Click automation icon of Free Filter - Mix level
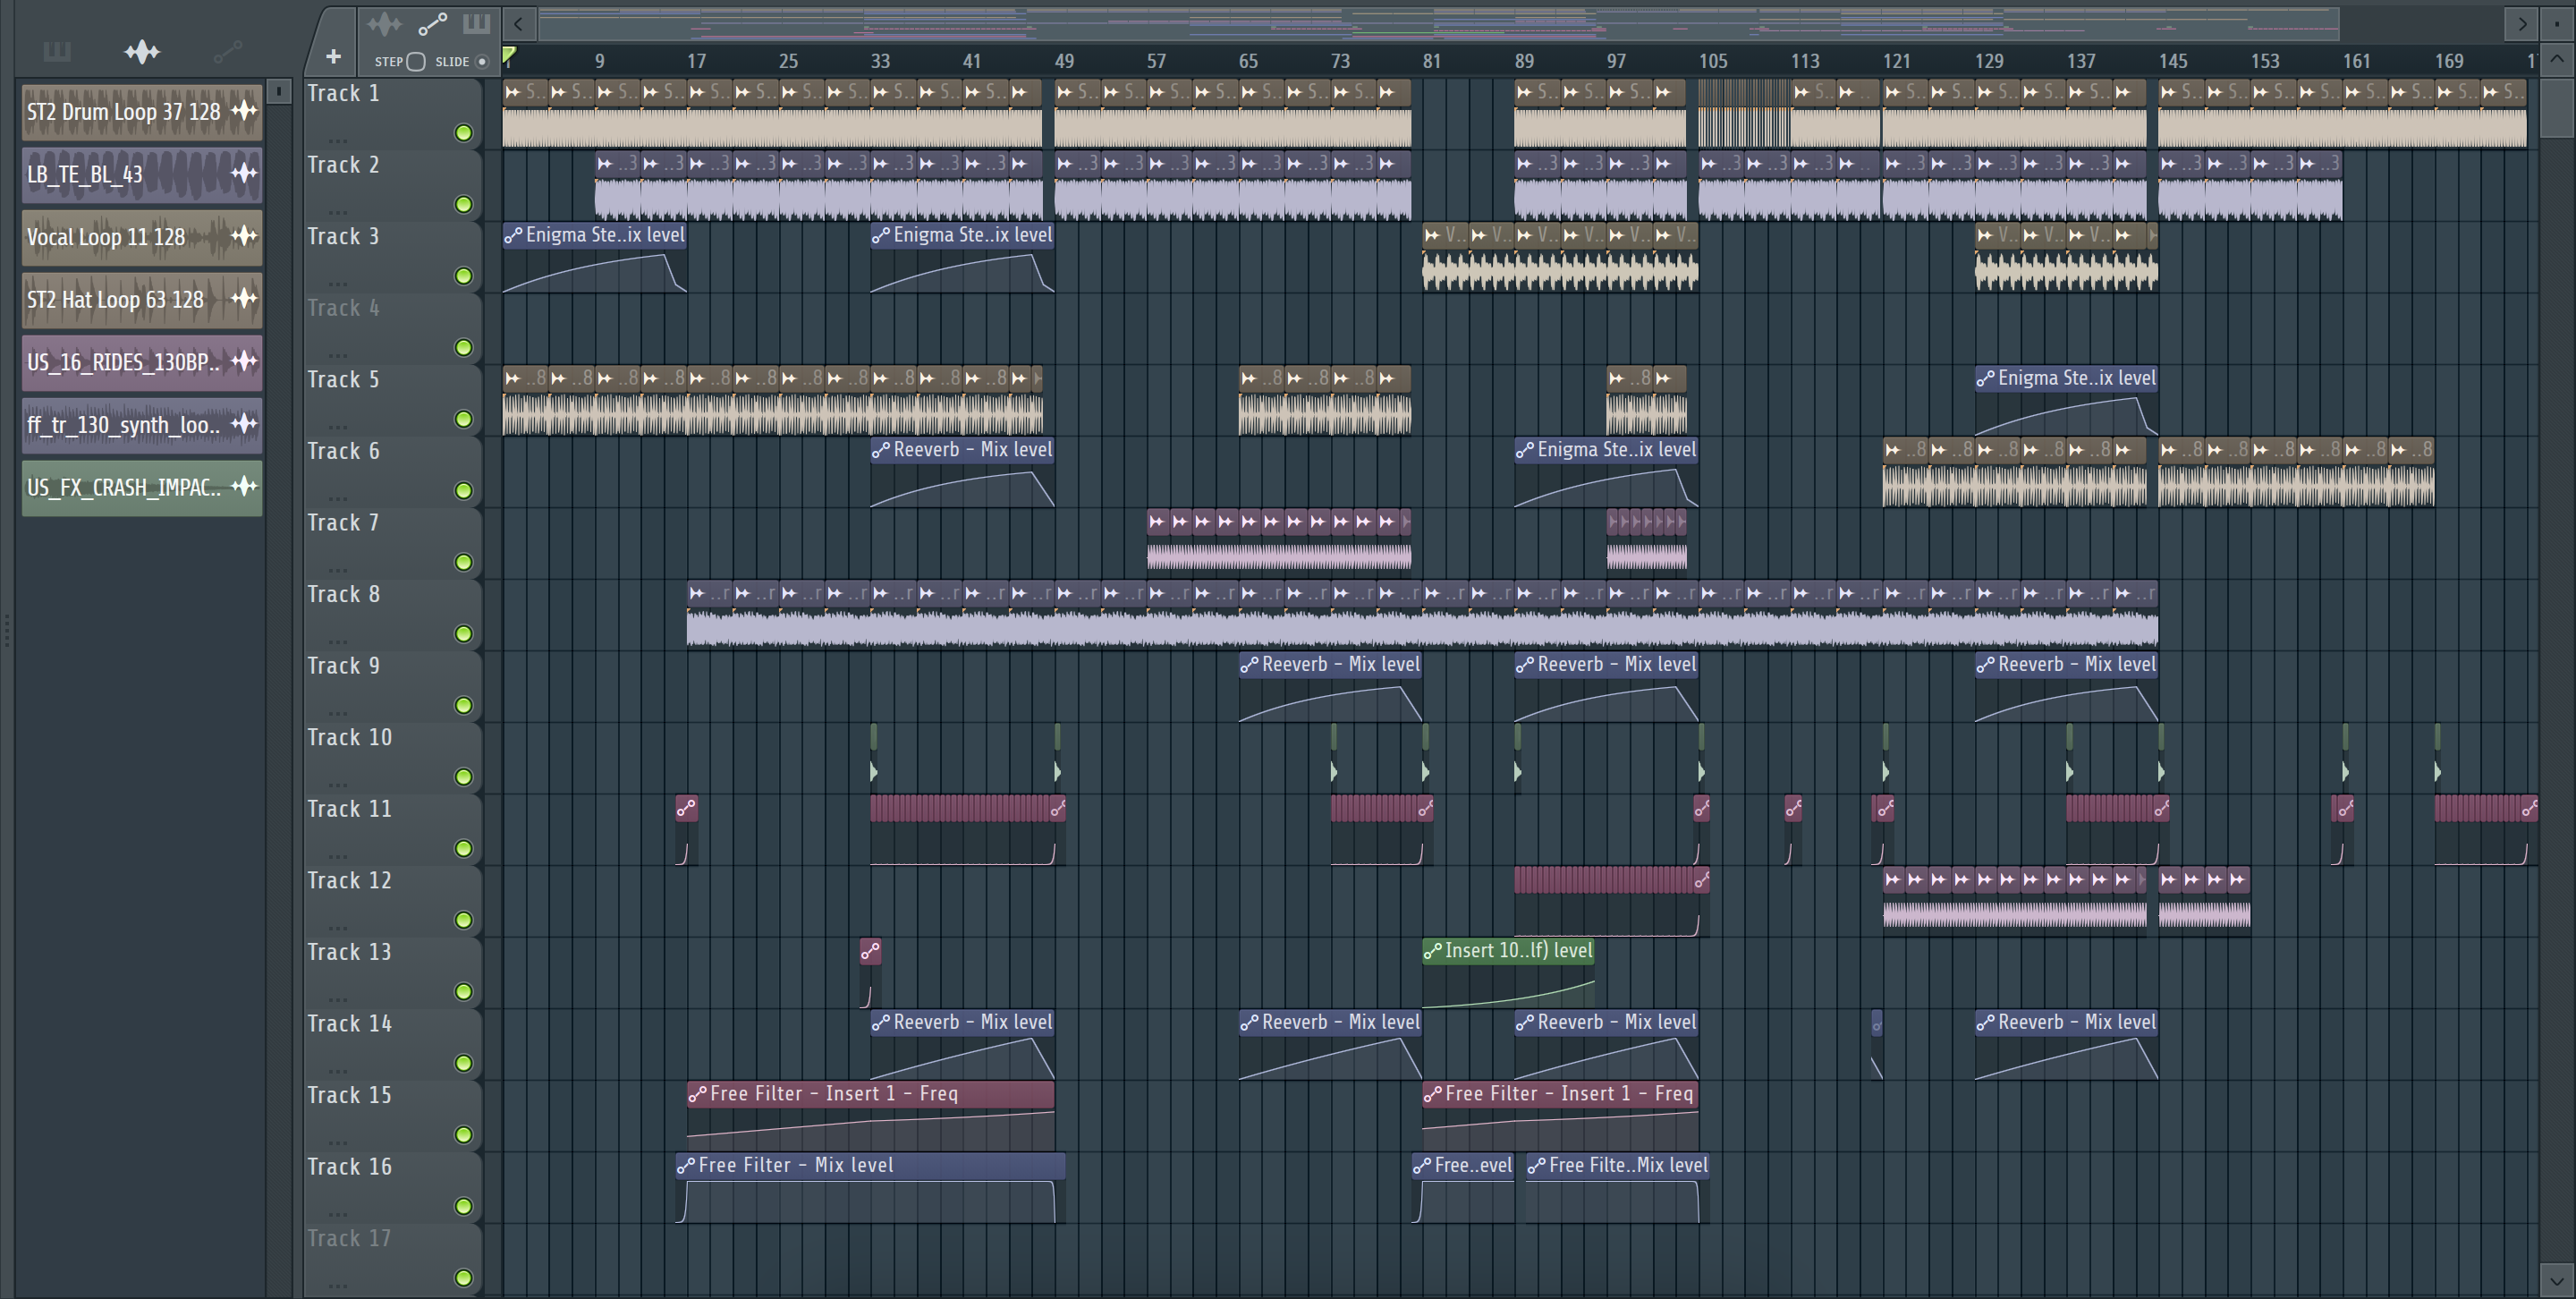The image size is (2576, 1299). (686, 1166)
